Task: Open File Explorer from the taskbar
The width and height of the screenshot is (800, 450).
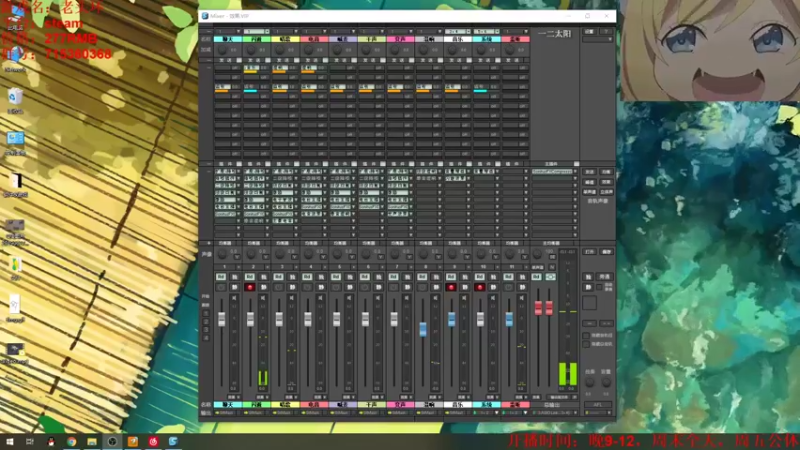Action: click(x=92, y=441)
